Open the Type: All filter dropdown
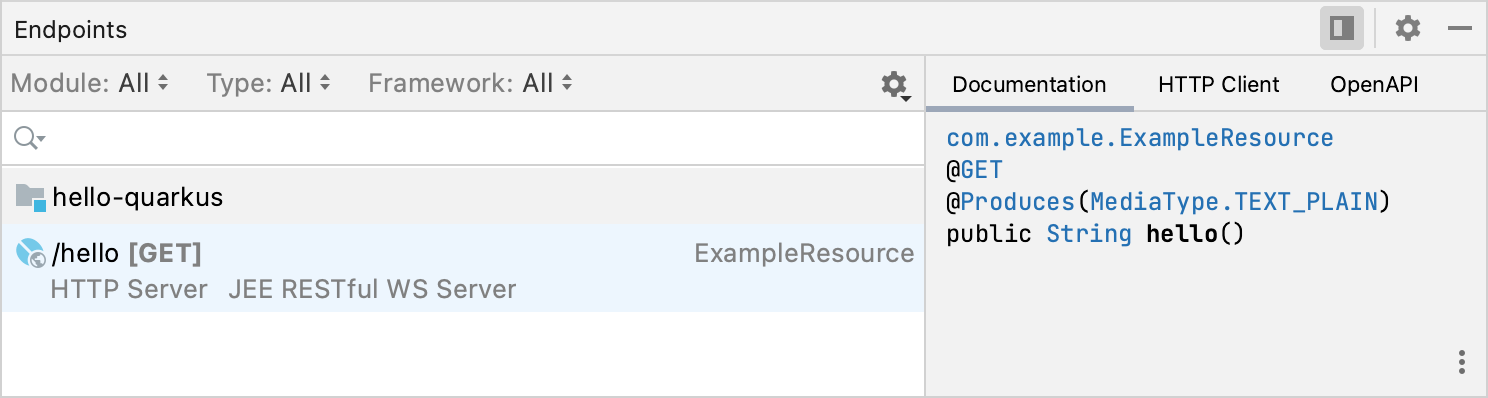 (x=269, y=83)
